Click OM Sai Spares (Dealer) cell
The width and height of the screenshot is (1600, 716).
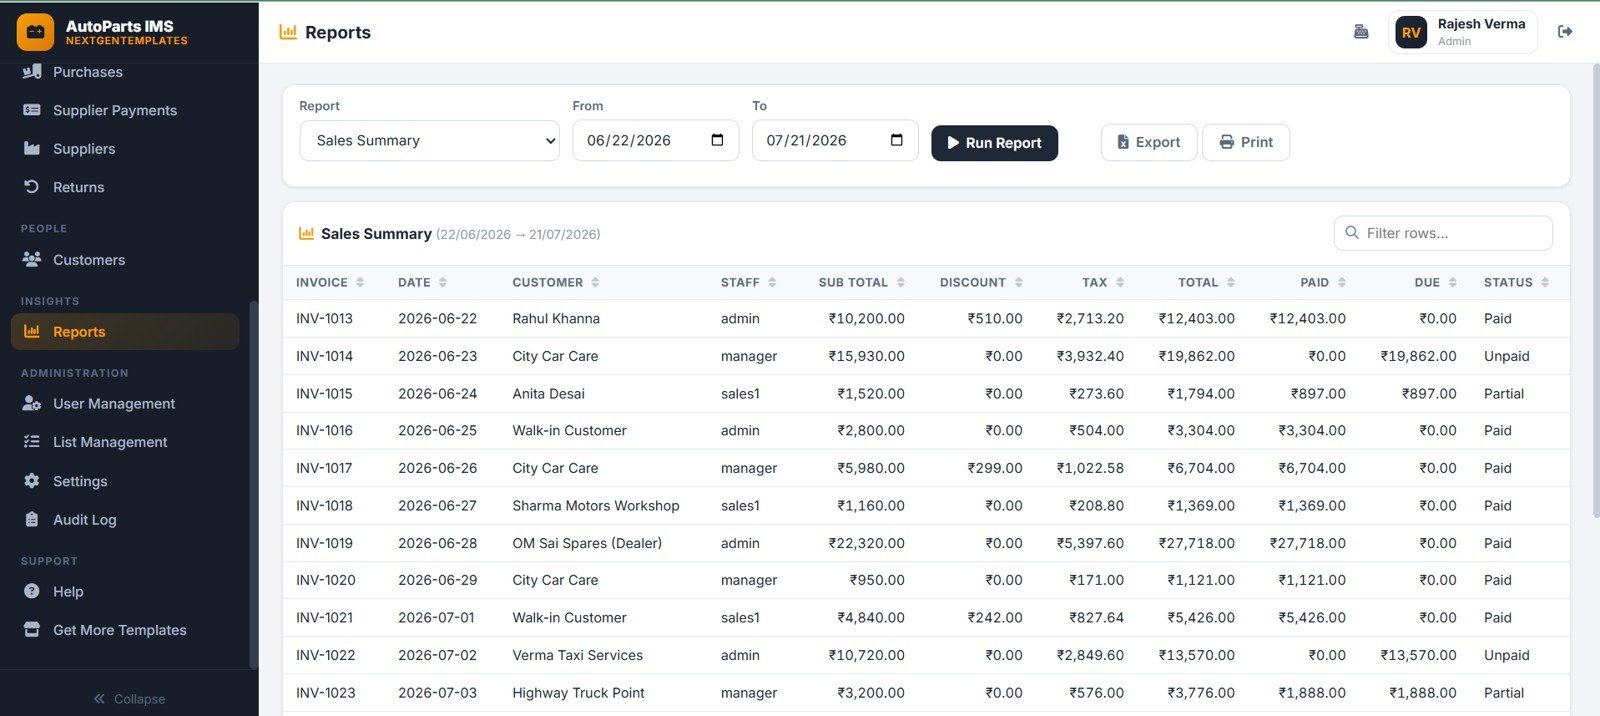587,544
